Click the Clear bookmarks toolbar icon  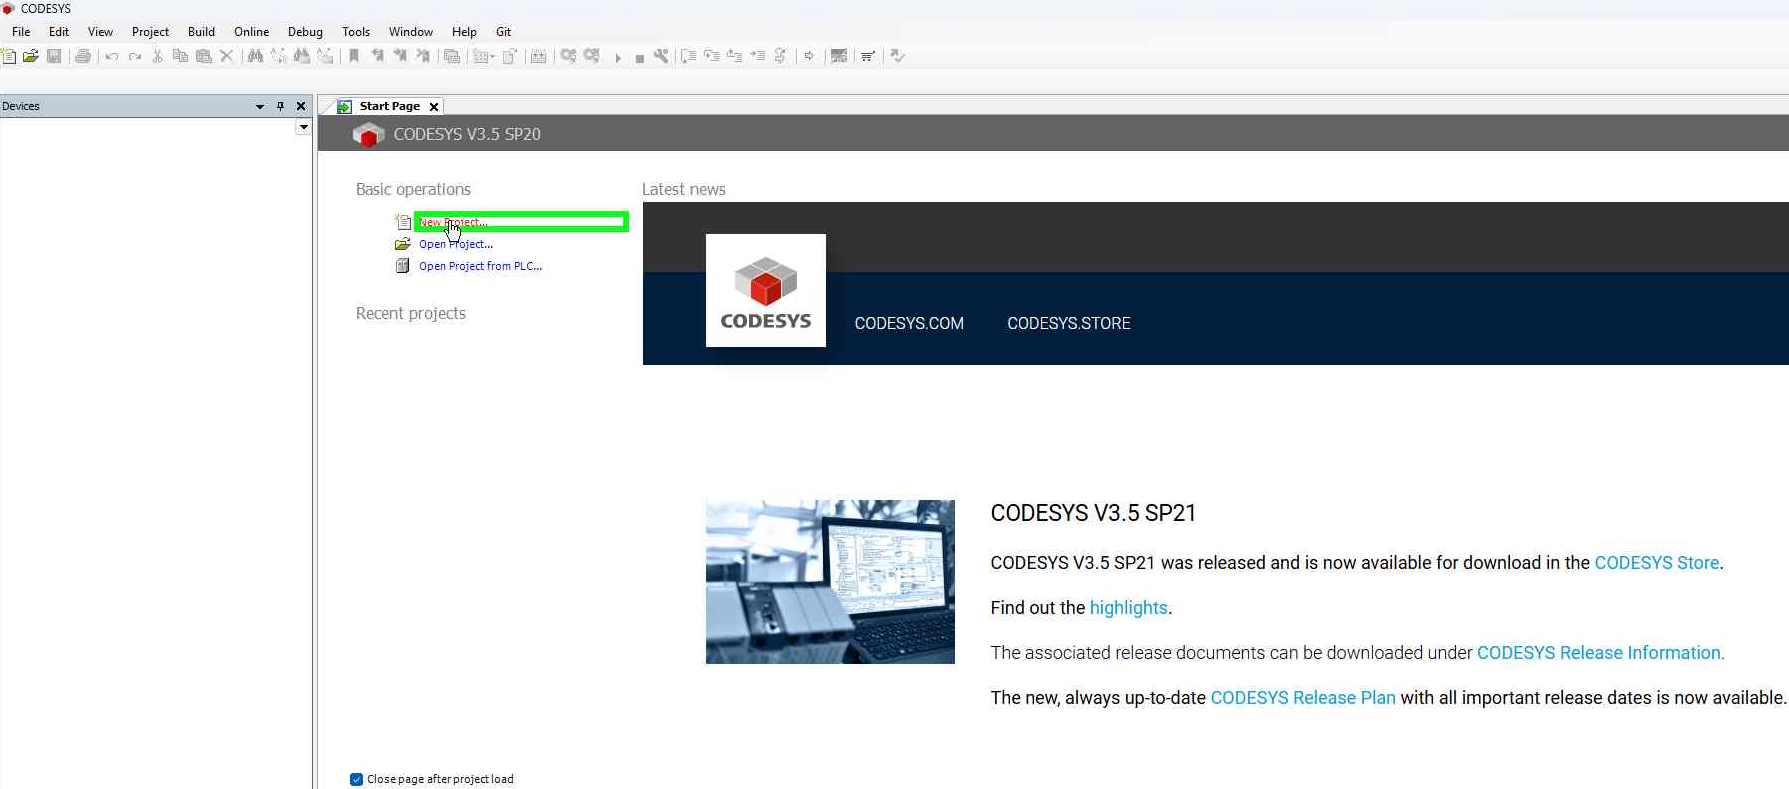pos(423,56)
